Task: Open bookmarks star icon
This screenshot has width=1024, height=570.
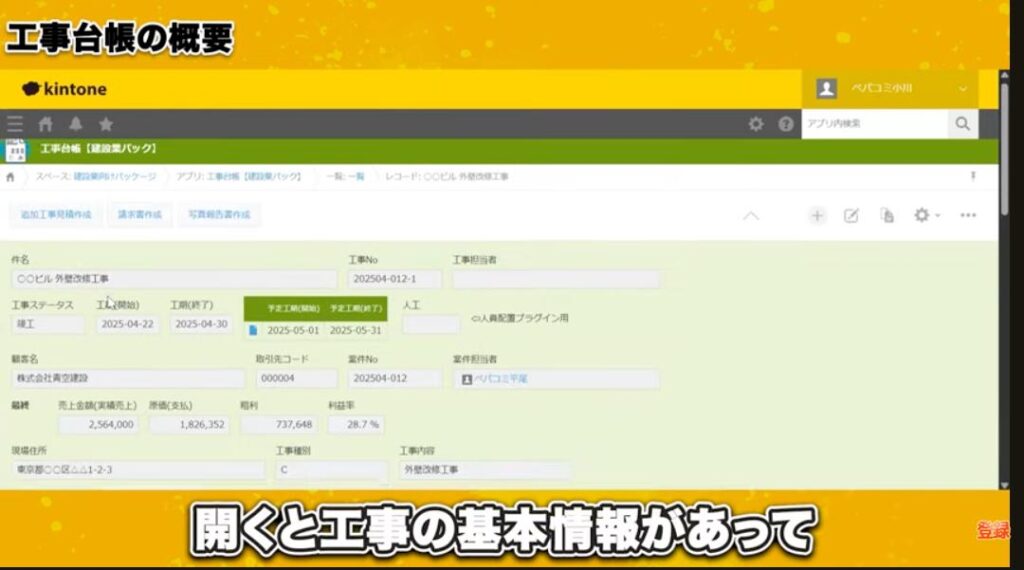Action: 105,124
